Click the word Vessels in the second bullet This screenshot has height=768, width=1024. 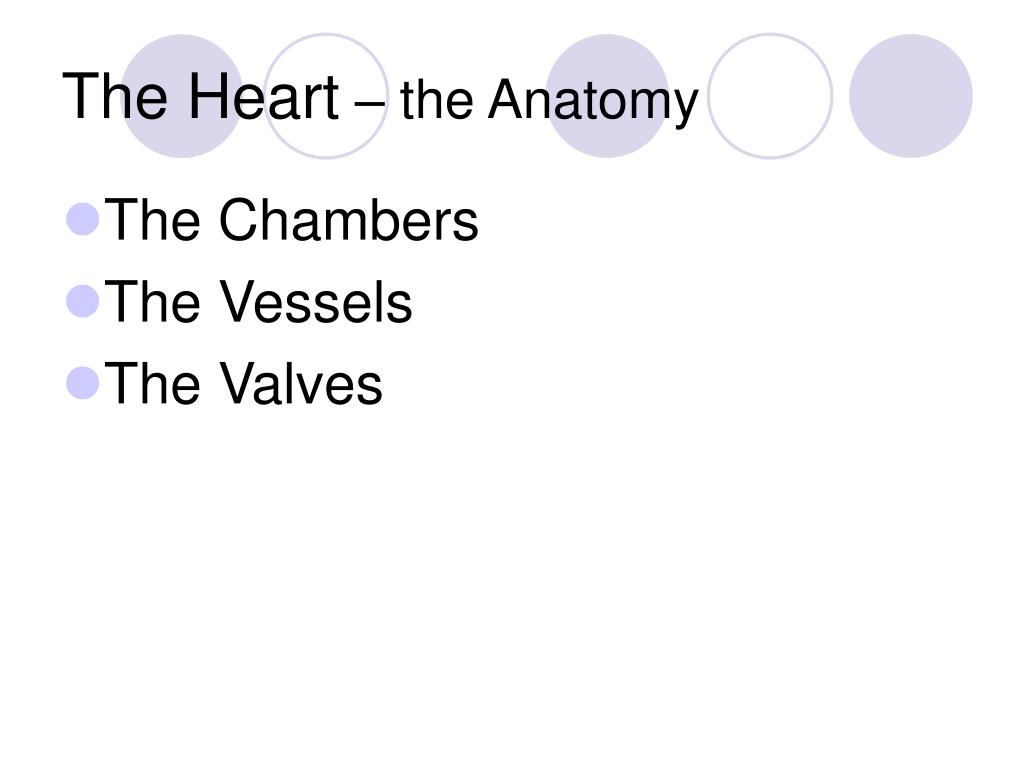pos(315,301)
